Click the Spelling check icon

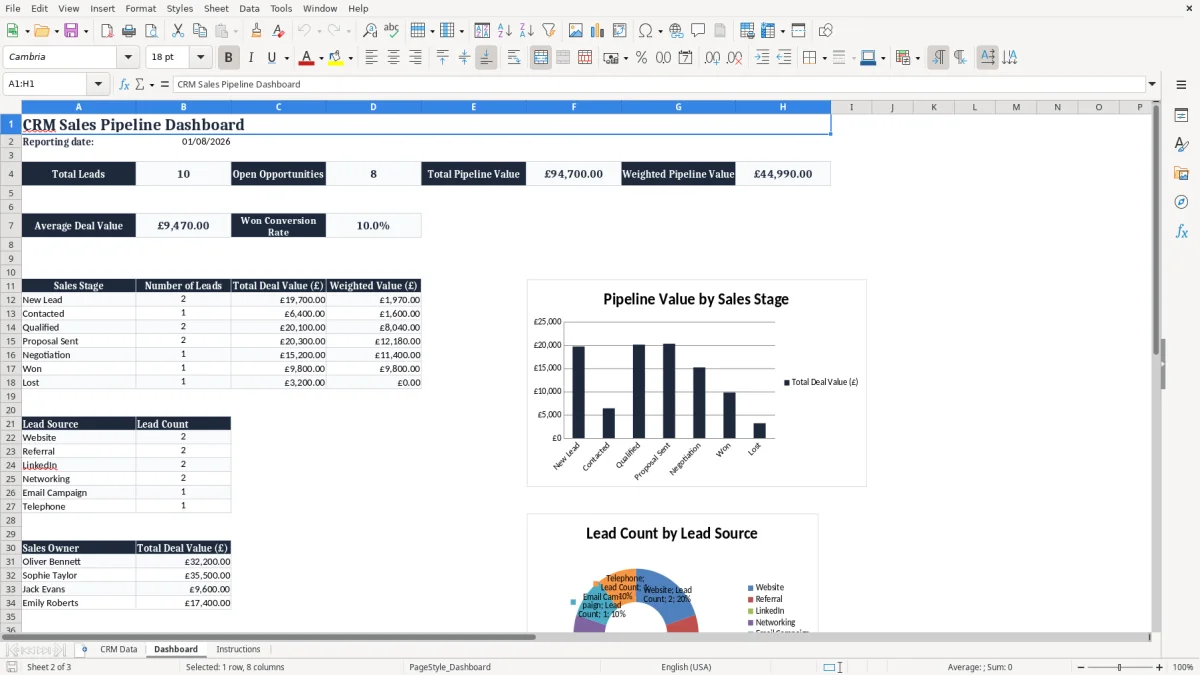pos(391,31)
